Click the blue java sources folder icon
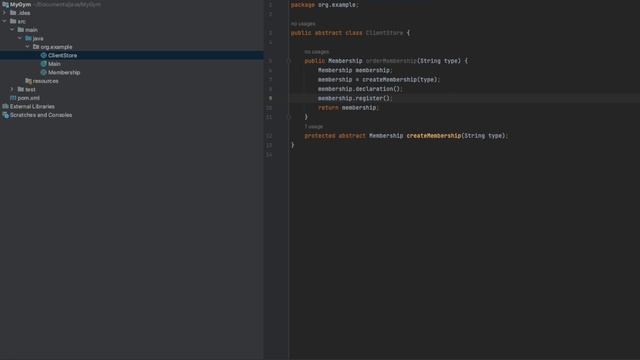 pyautogui.click(x=28, y=38)
